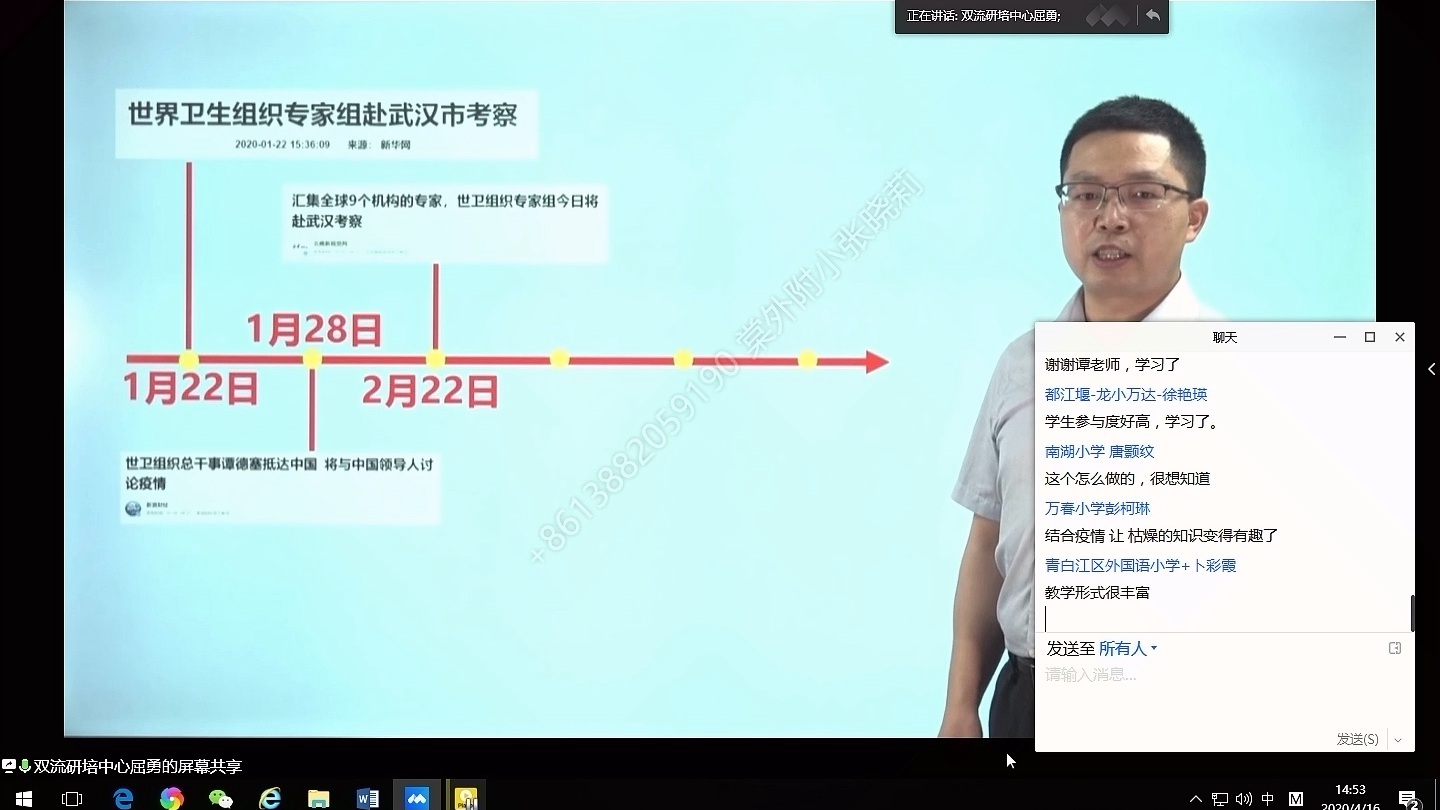Viewport: 1440px width, 810px height.
Task: Click sender name 南湖小学 唐颢纹
Action: click(1099, 451)
